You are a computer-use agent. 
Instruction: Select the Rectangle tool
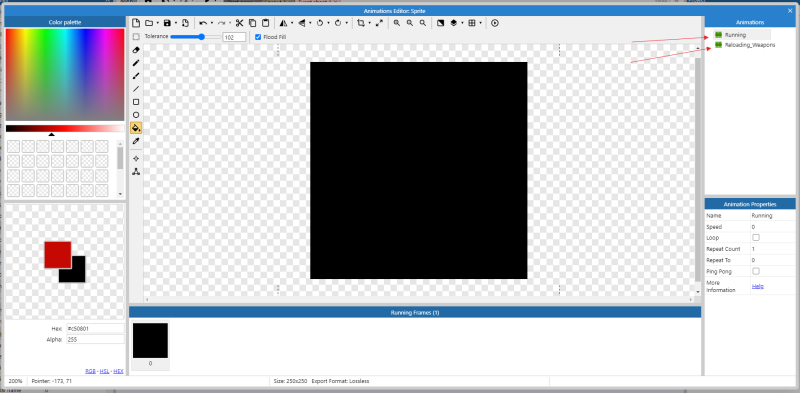136,102
